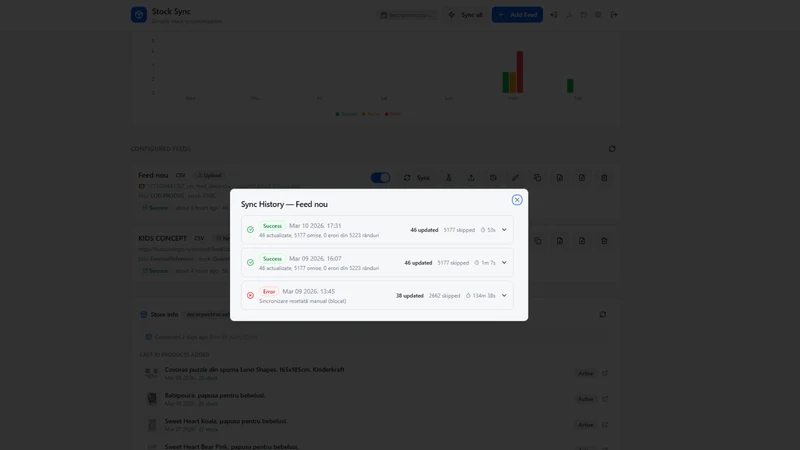This screenshot has height=450, width=800.
Task: Open the statistics chart icon in the header
Action: click(569, 15)
